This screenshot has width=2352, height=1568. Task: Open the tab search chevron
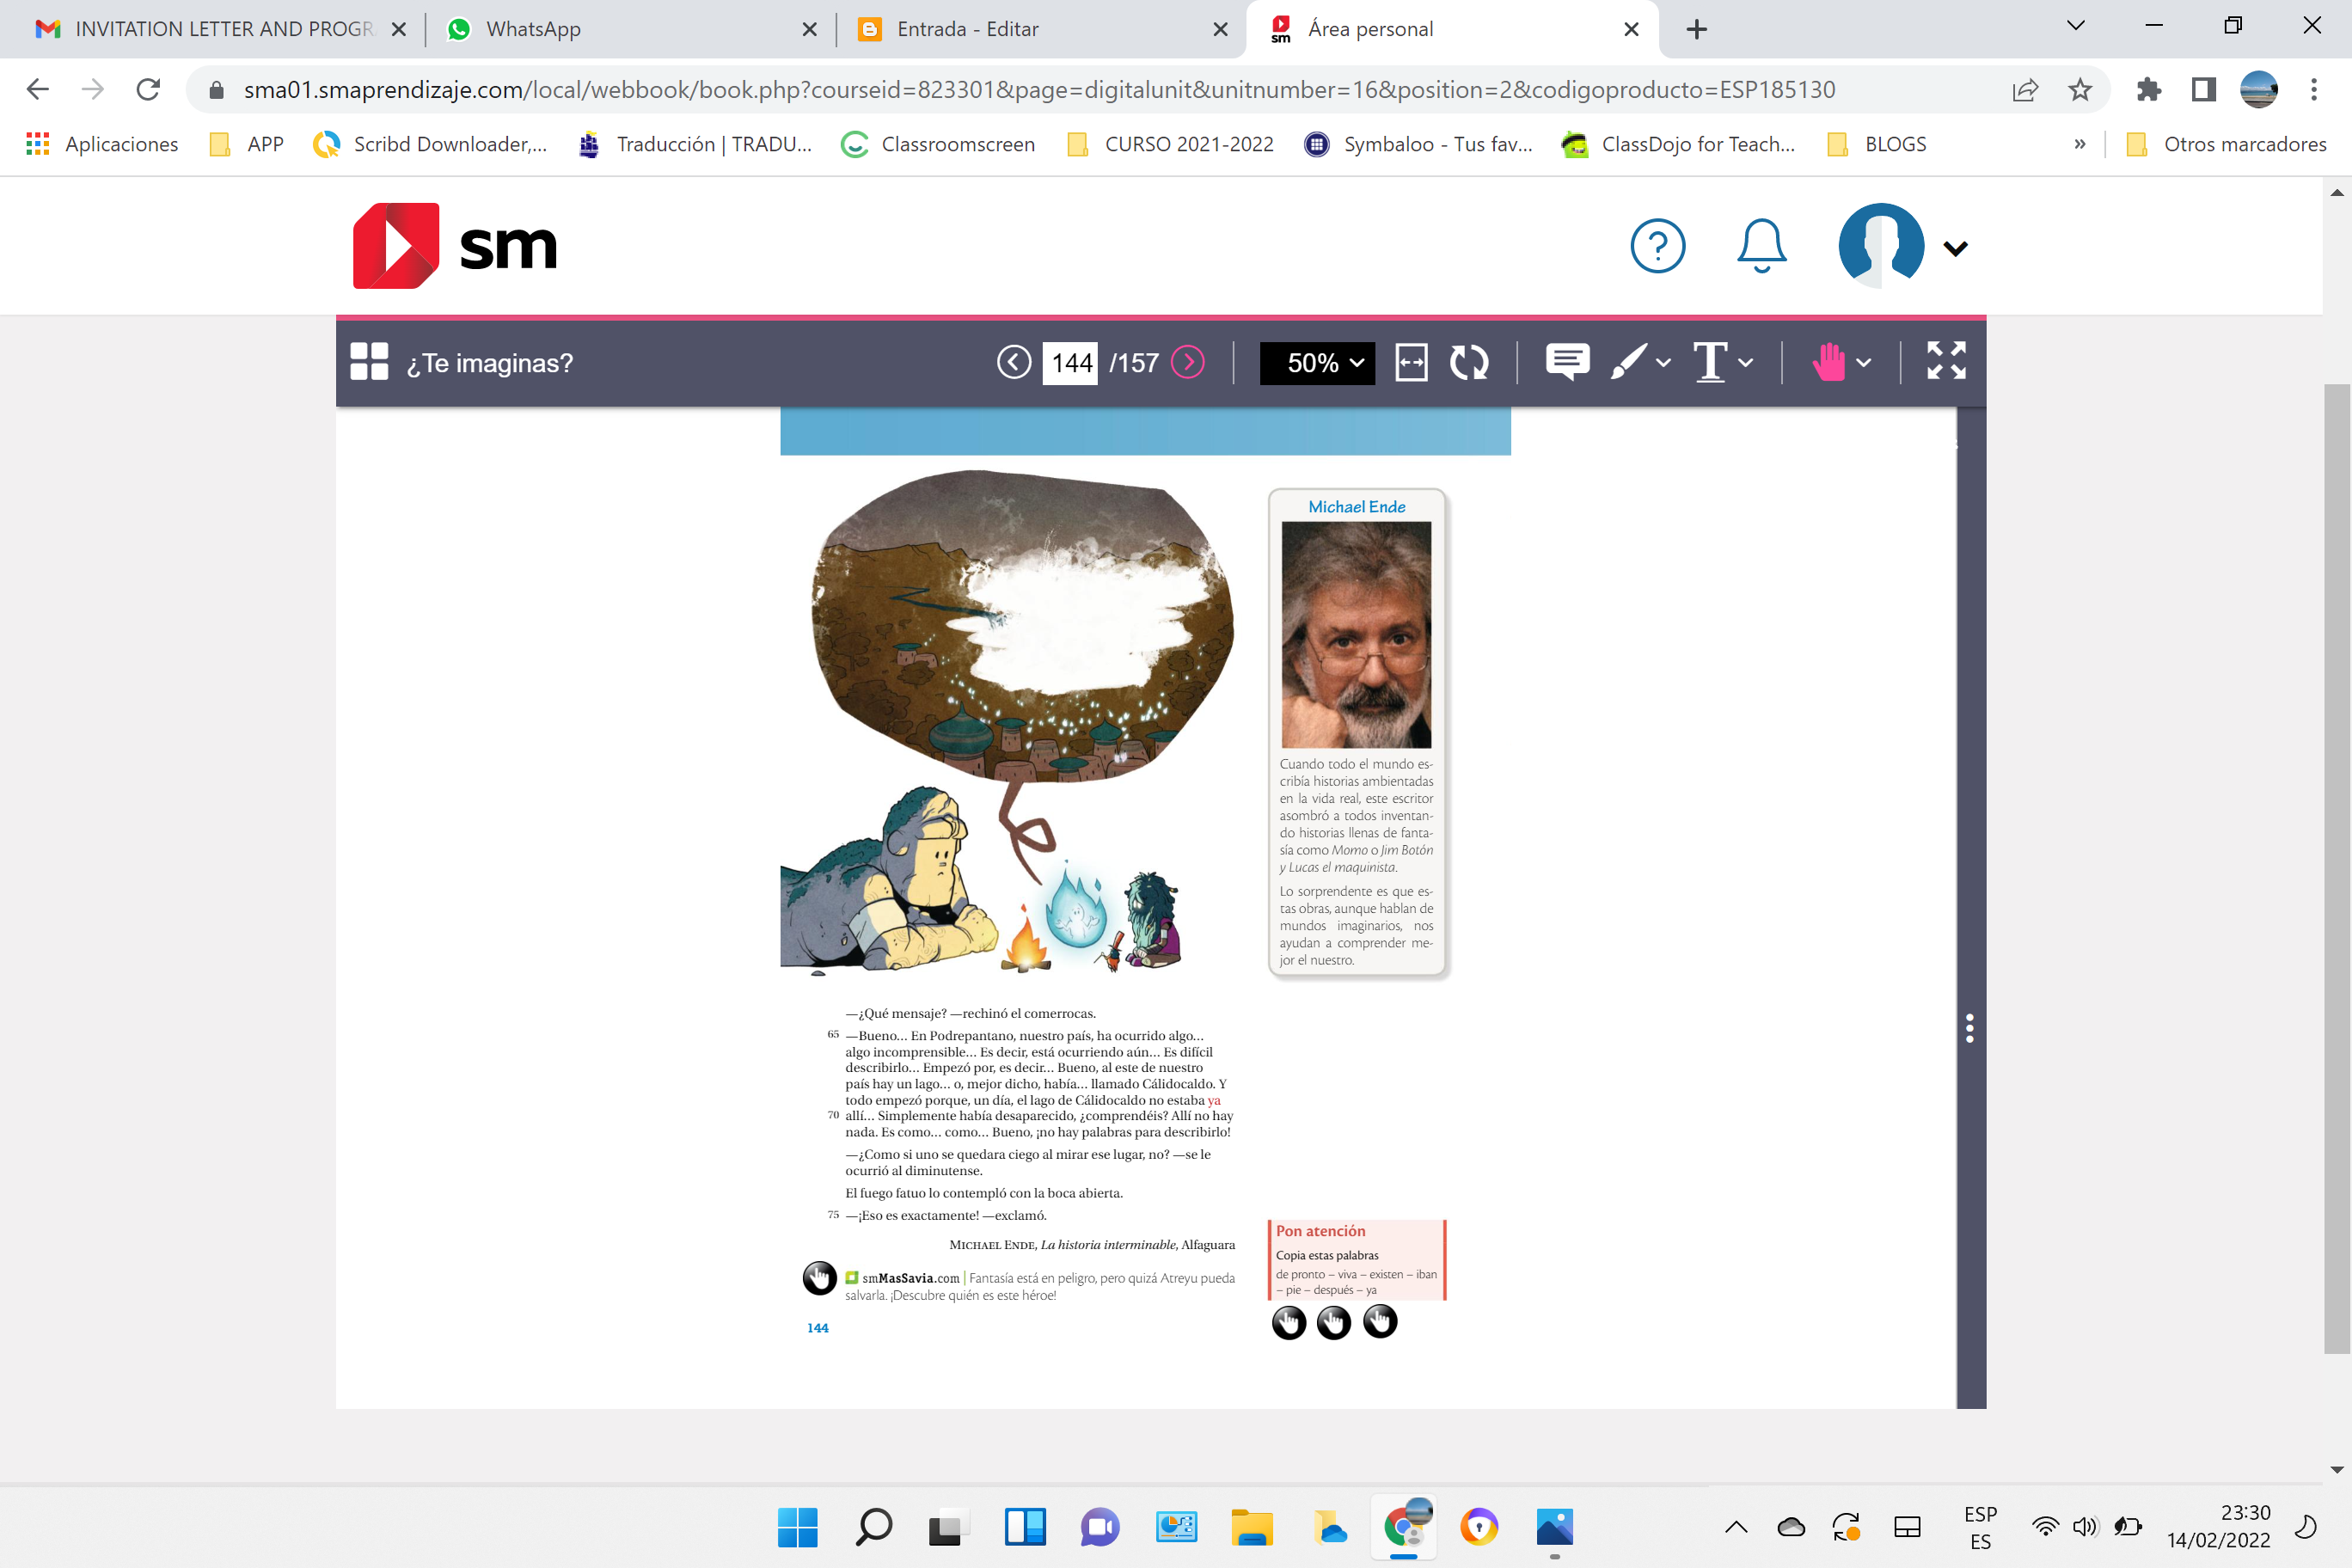2076,26
